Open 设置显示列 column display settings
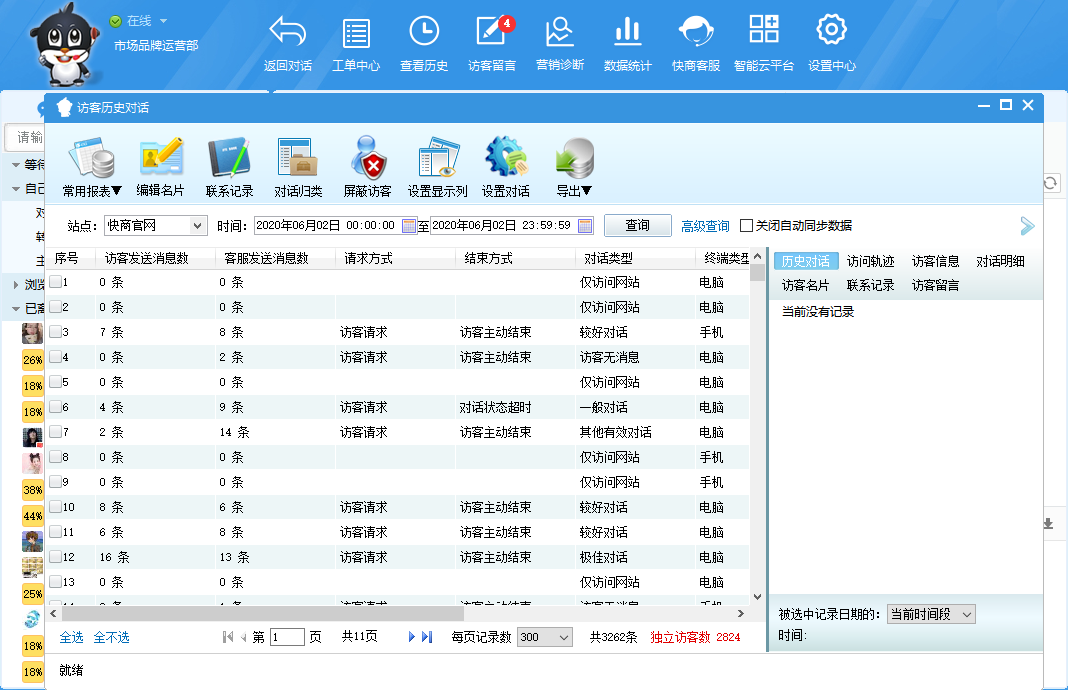 coord(437,165)
